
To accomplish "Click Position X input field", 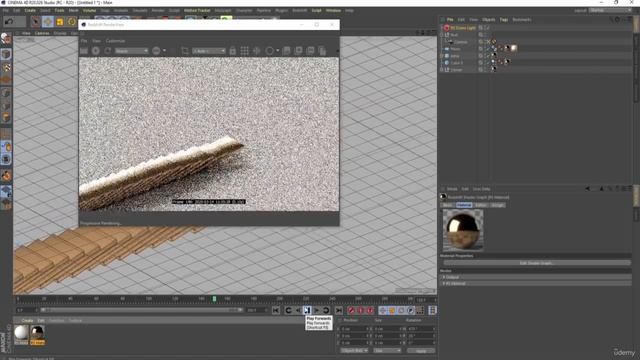I will [355, 329].
